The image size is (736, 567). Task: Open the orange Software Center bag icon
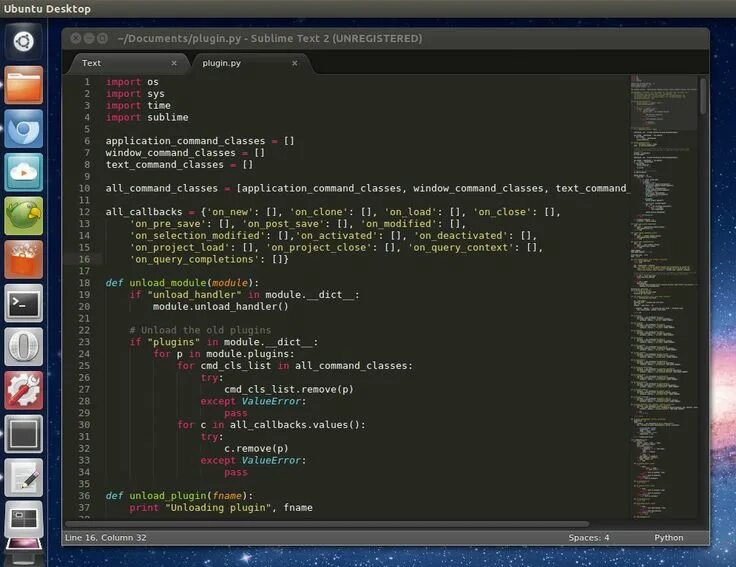(23, 260)
